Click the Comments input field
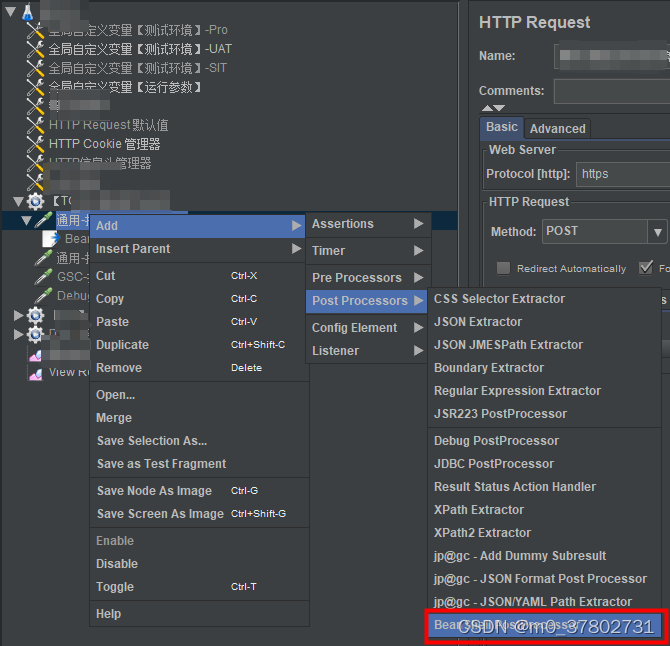 [x=612, y=91]
